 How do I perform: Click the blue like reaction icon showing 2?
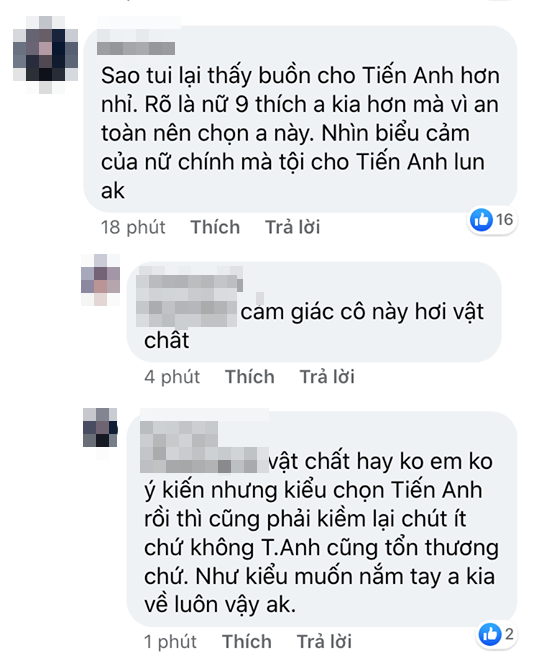[490, 634]
